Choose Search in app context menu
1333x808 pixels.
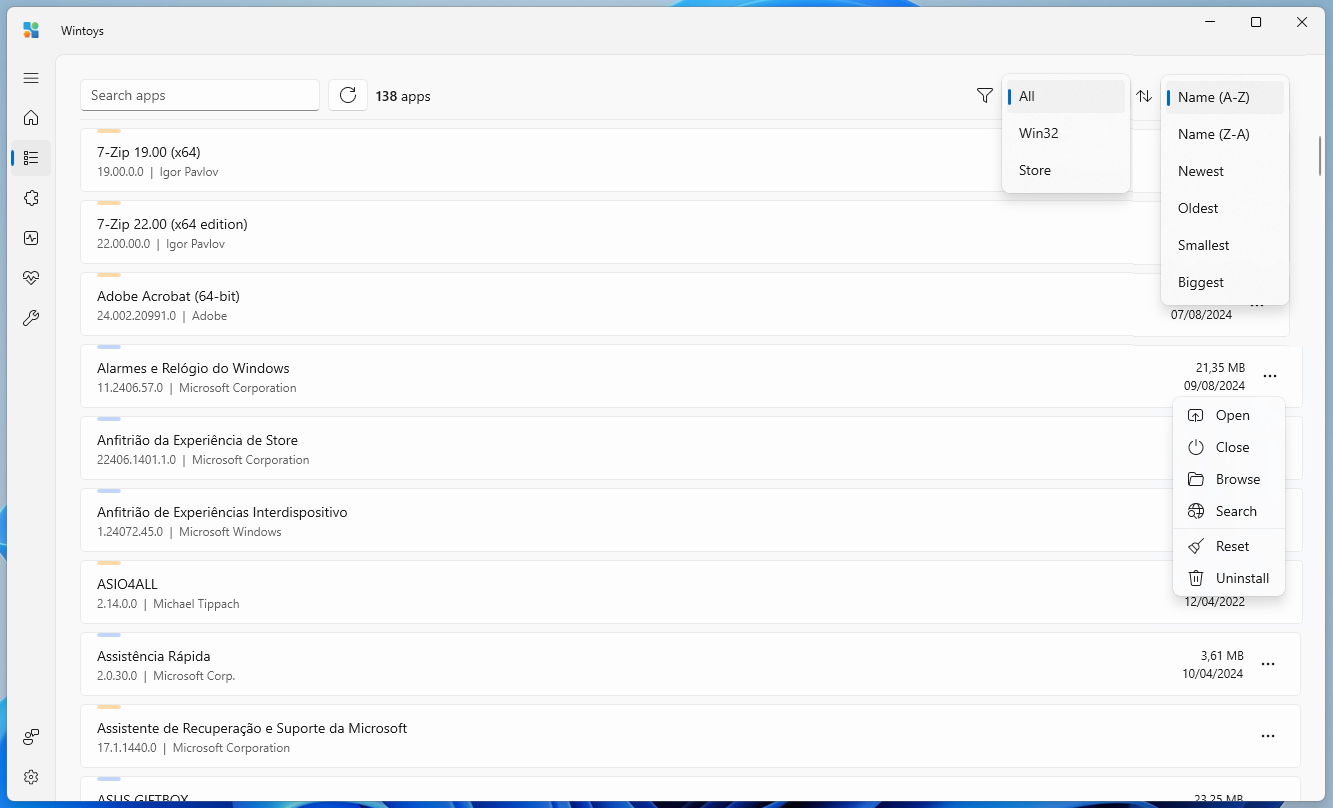pyautogui.click(x=1229, y=511)
